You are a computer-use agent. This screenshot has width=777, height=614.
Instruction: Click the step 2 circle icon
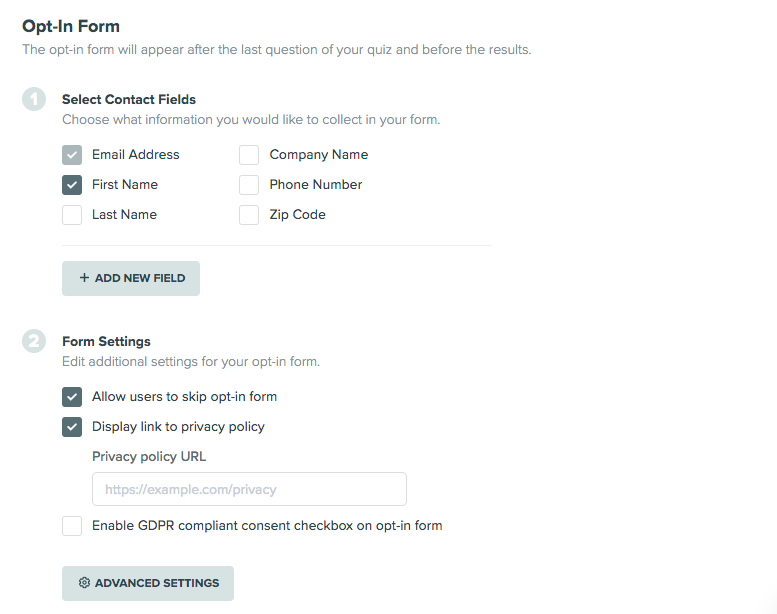pos(34,341)
